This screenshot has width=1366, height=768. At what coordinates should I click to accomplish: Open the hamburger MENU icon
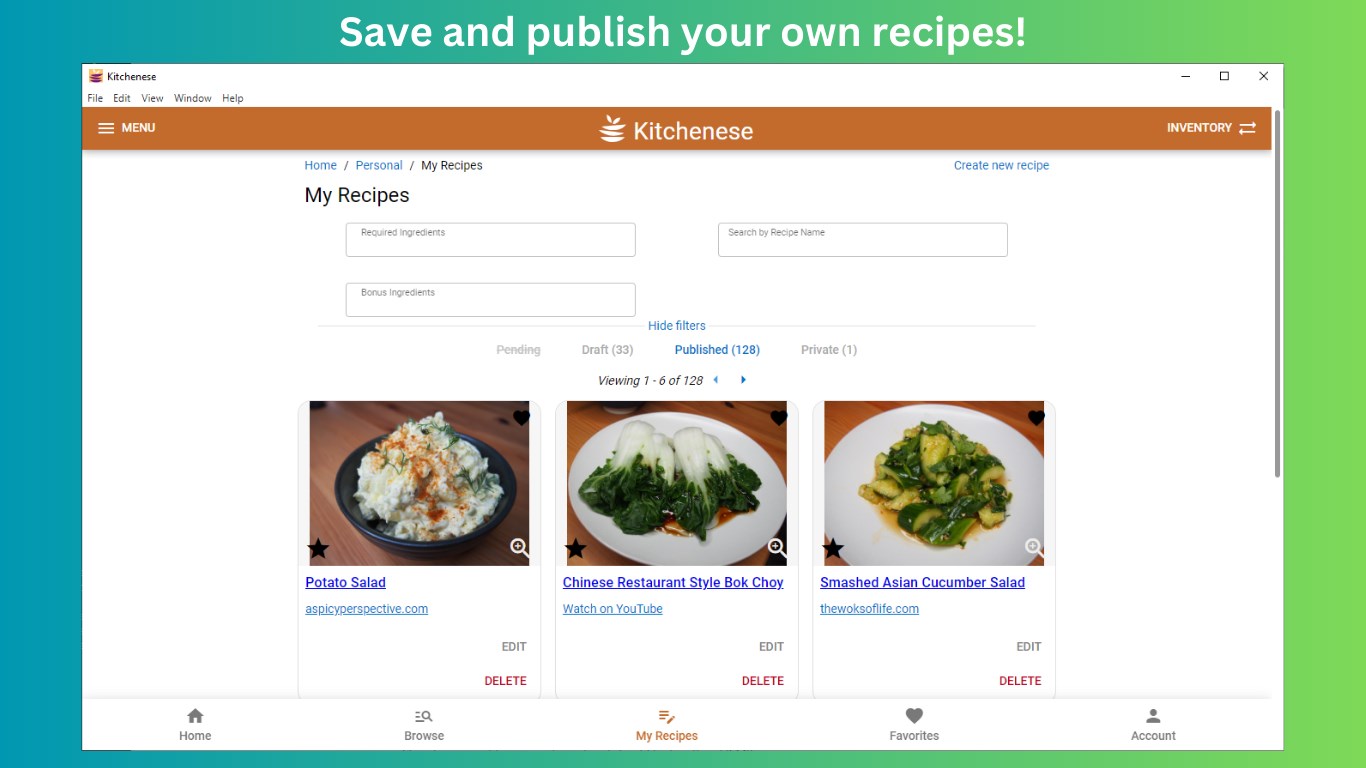106,128
